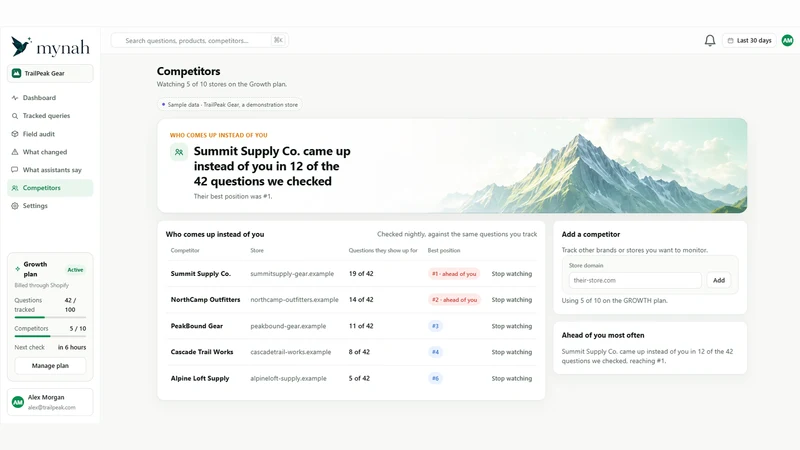800x450 pixels.
Task: Click the 'Questions they show up for' header
Action: pyautogui.click(x=383, y=251)
